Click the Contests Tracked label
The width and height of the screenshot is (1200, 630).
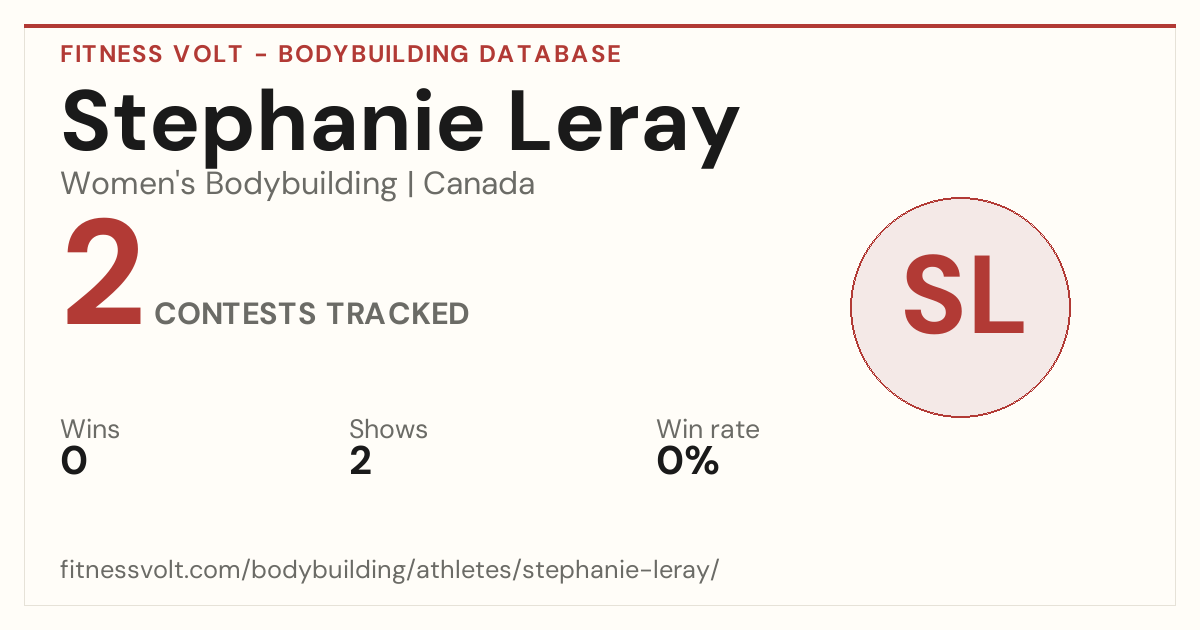coord(312,314)
